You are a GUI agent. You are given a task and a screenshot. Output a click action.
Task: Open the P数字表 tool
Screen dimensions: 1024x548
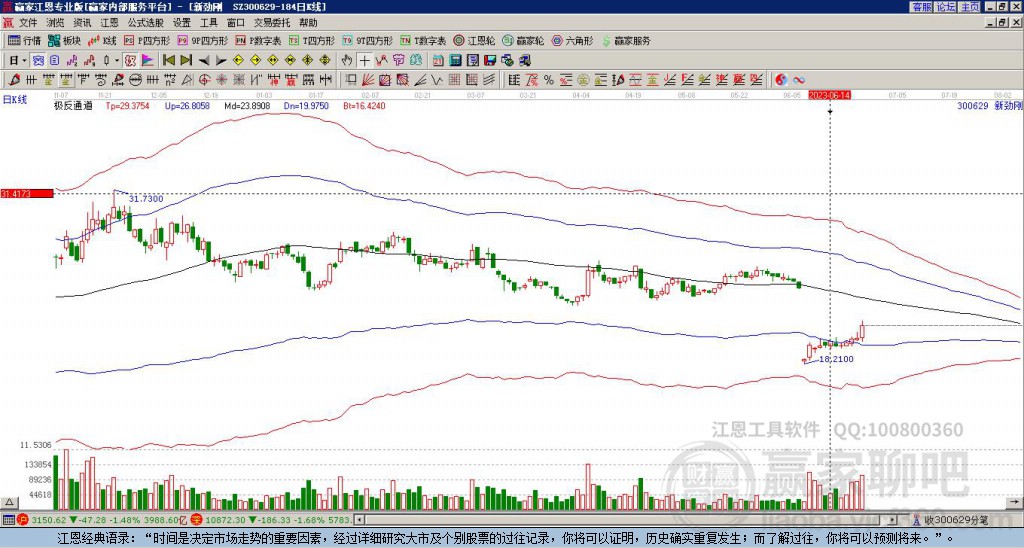click(x=259, y=40)
